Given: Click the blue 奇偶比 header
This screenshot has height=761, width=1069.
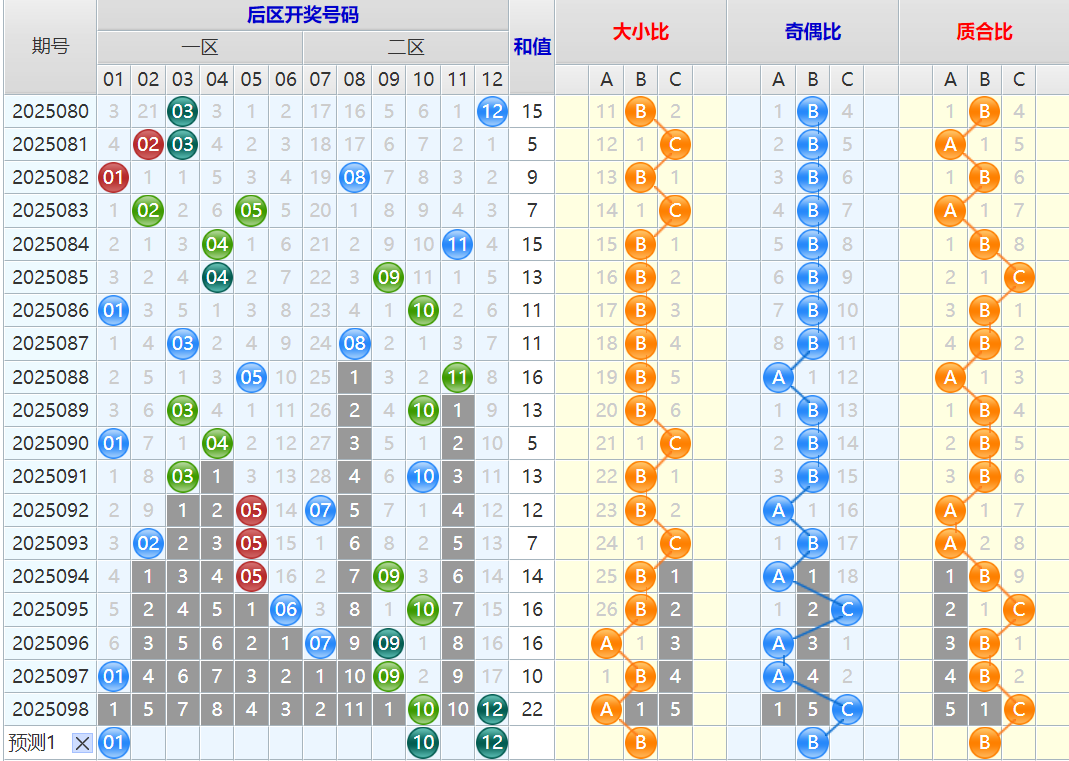Looking at the screenshot, I should coord(813,31).
